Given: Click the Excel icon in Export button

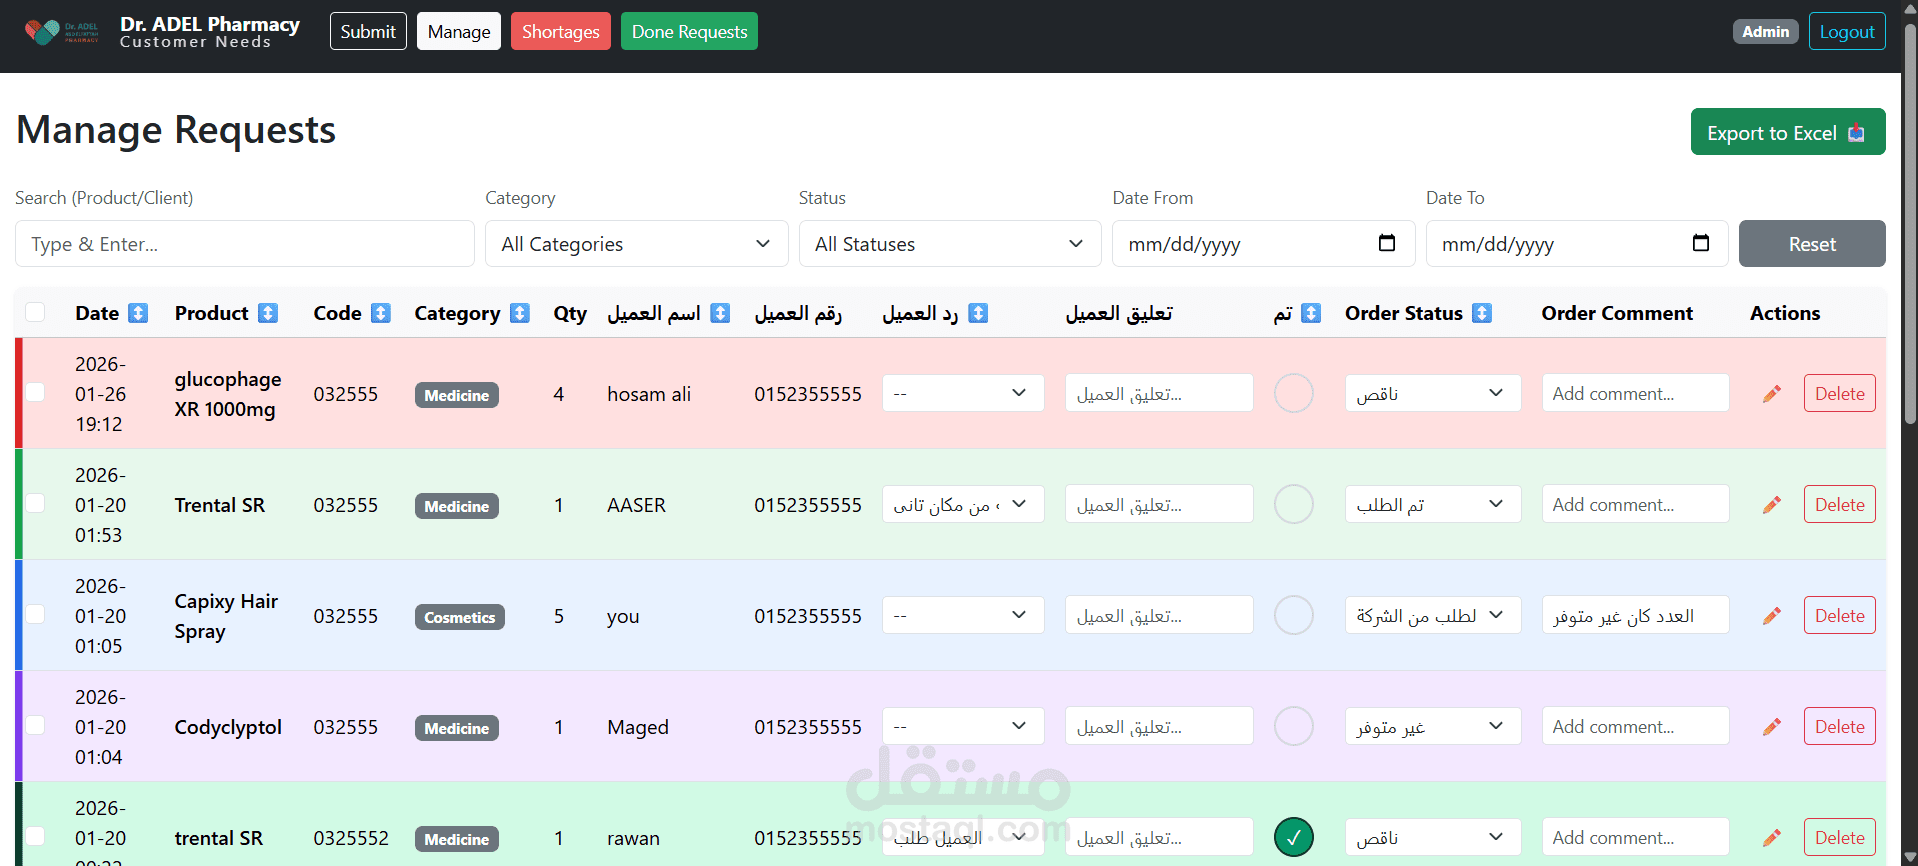Looking at the screenshot, I should [1857, 133].
